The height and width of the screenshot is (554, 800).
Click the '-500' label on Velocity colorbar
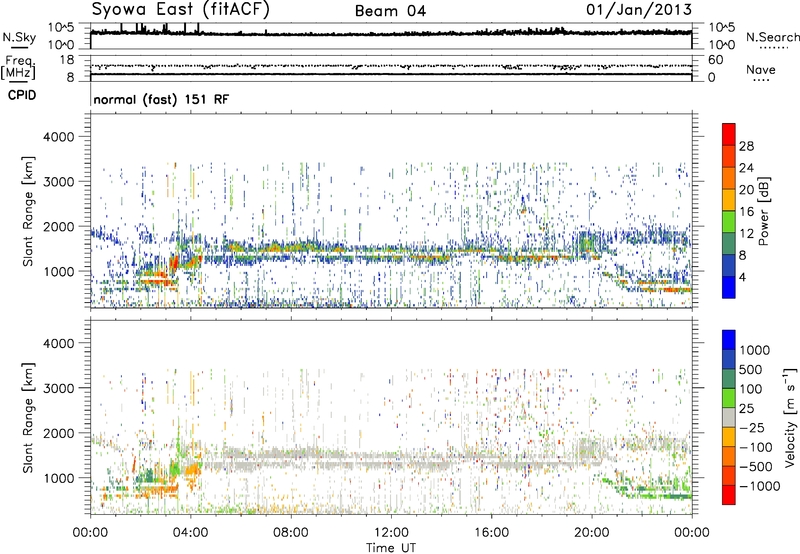pos(755,467)
